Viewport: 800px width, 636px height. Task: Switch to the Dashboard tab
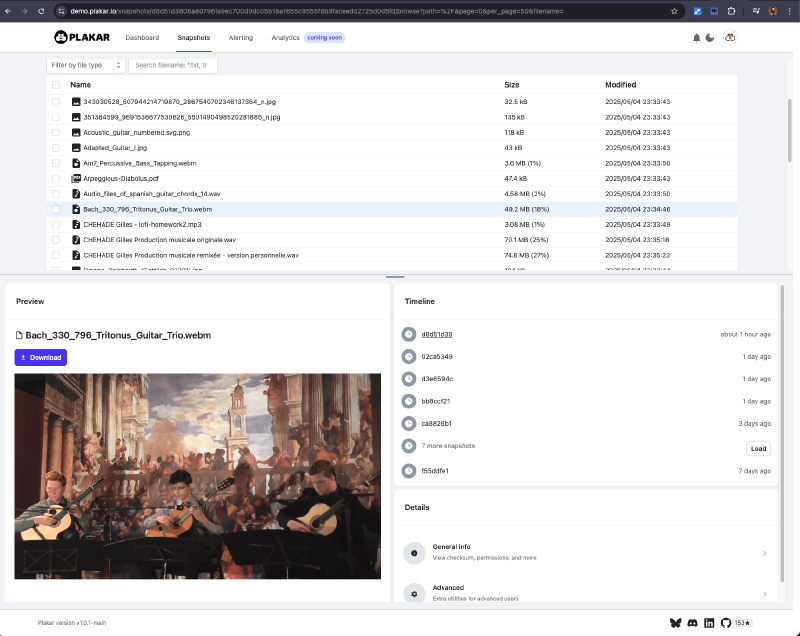[142, 38]
